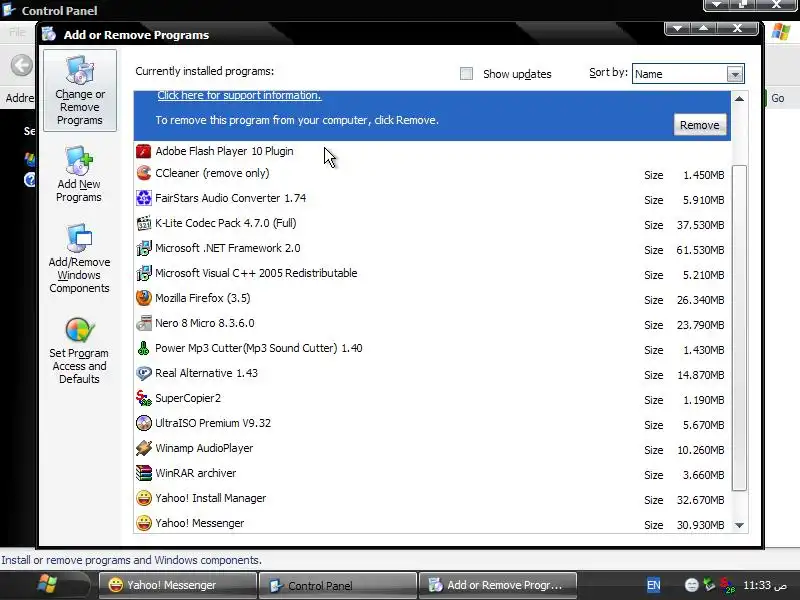
Task: Select FairStars Audio Converter 1.74 entry
Action: point(433,198)
